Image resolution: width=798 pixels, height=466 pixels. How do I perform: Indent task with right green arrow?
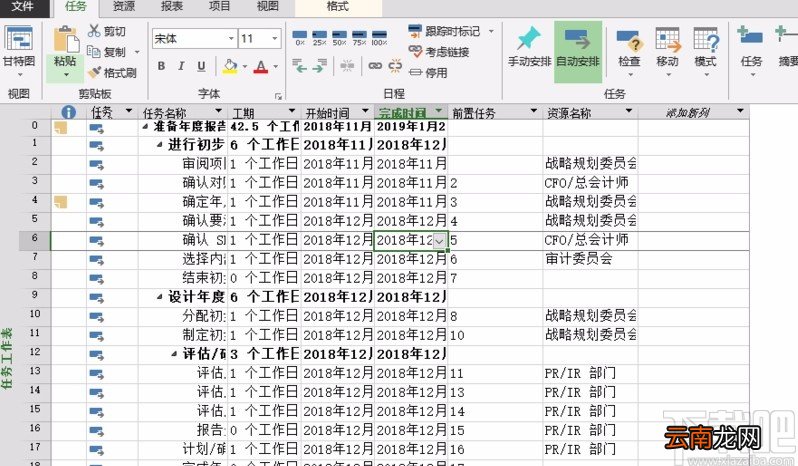coord(320,66)
